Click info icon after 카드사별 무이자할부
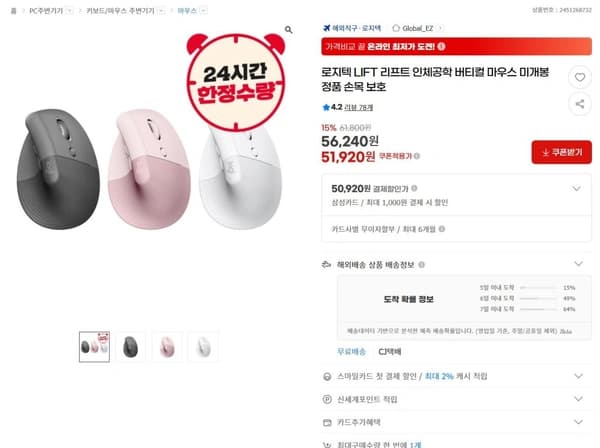 tap(442, 229)
